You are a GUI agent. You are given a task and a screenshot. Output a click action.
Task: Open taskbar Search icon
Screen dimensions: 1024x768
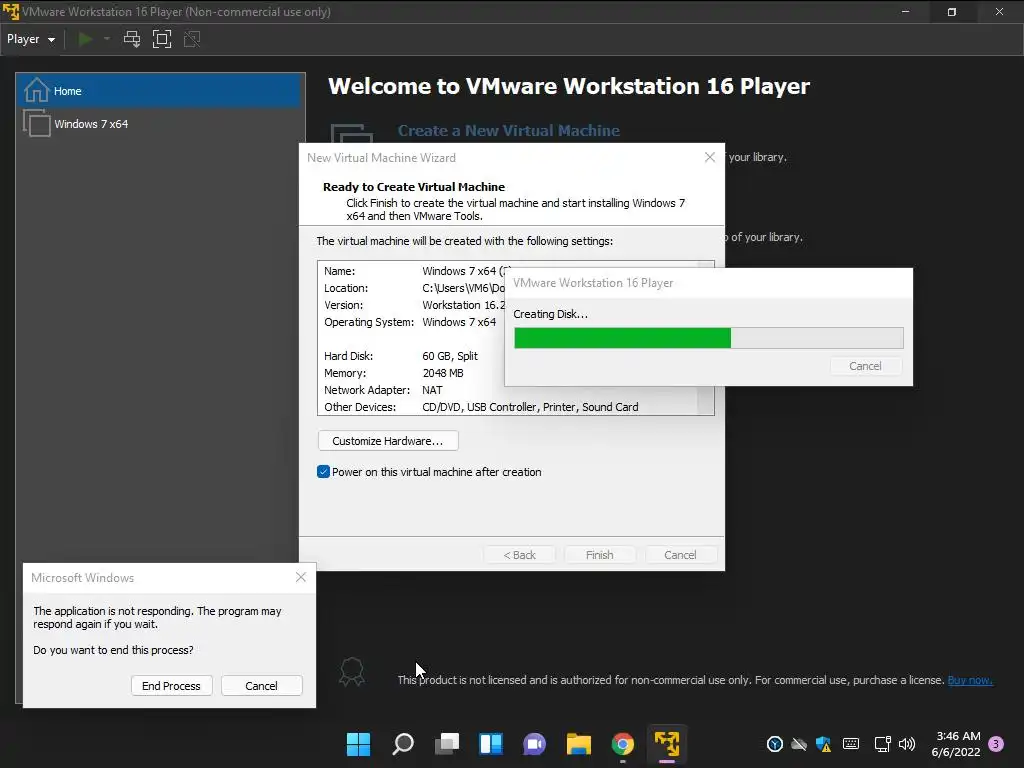click(x=402, y=744)
